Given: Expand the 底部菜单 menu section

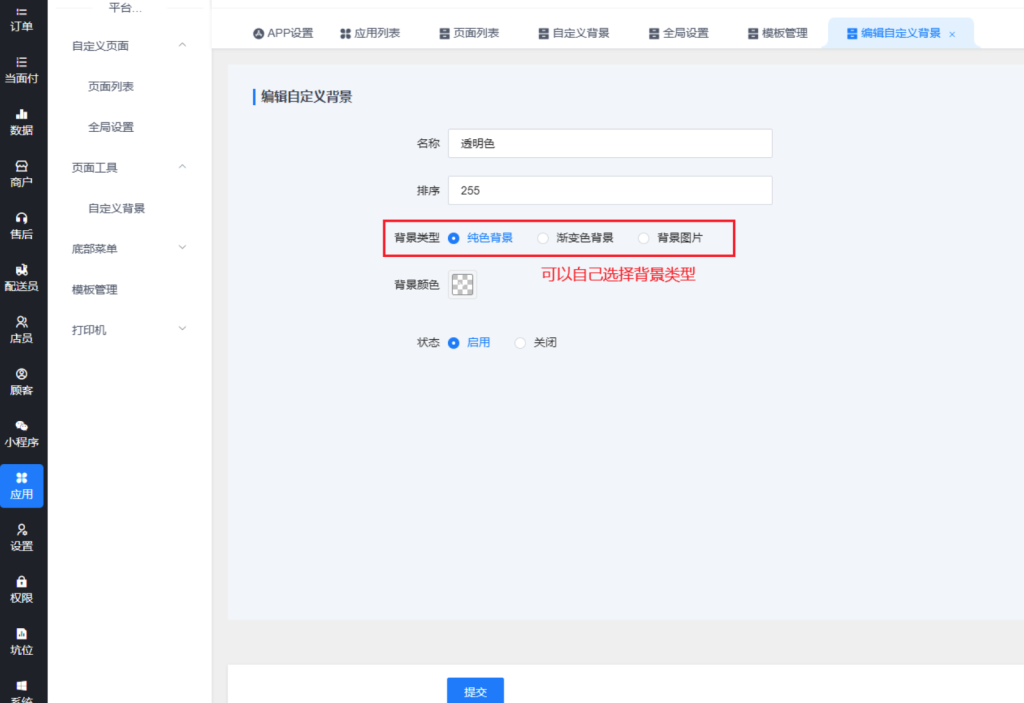Looking at the screenshot, I should pos(182,248).
